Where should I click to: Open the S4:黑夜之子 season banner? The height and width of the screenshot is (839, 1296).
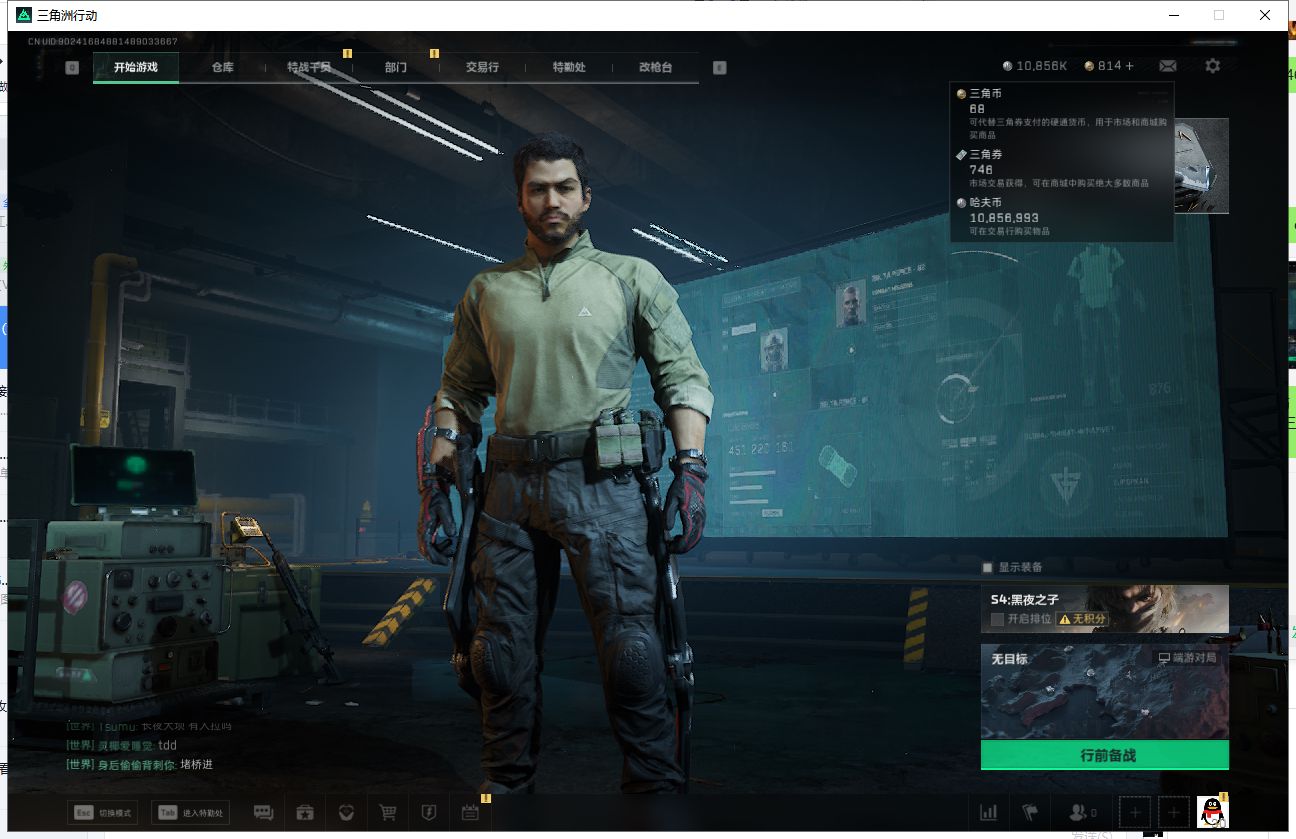click(x=1105, y=609)
